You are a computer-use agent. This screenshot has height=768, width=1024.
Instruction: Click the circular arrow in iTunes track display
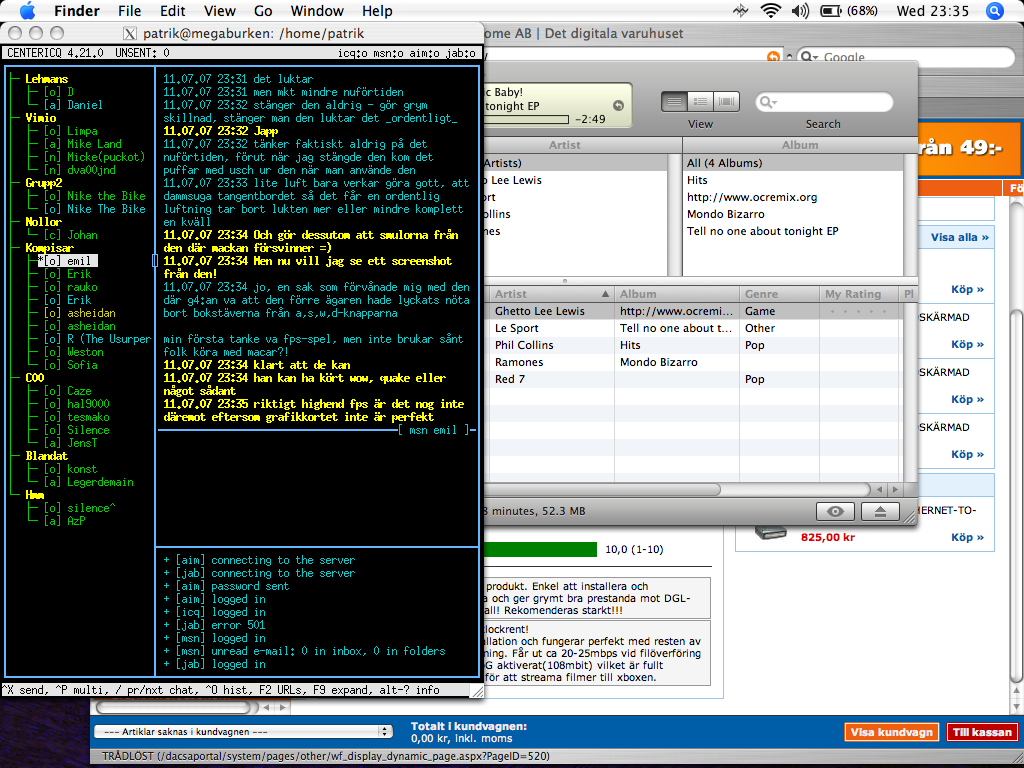618,106
